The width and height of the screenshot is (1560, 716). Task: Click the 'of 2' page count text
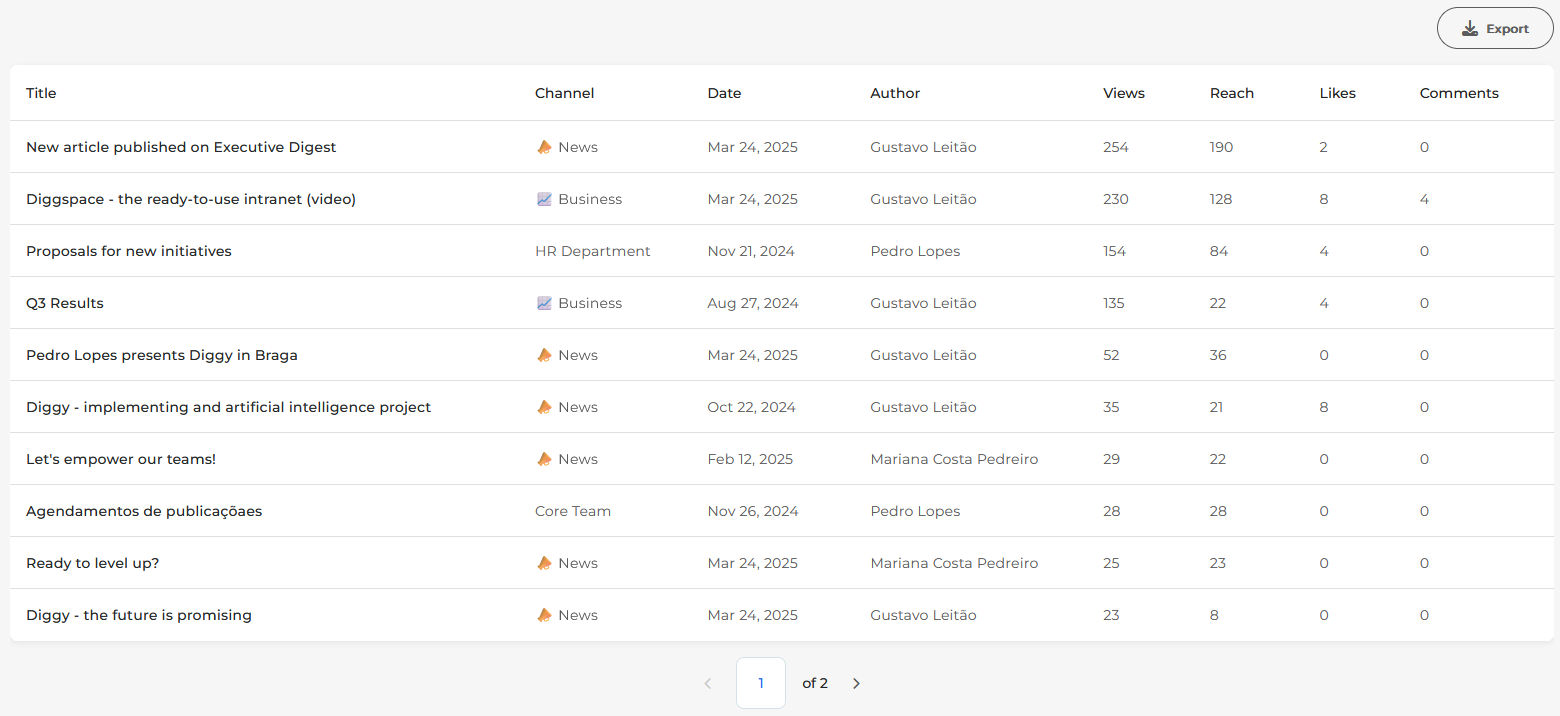point(815,683)
